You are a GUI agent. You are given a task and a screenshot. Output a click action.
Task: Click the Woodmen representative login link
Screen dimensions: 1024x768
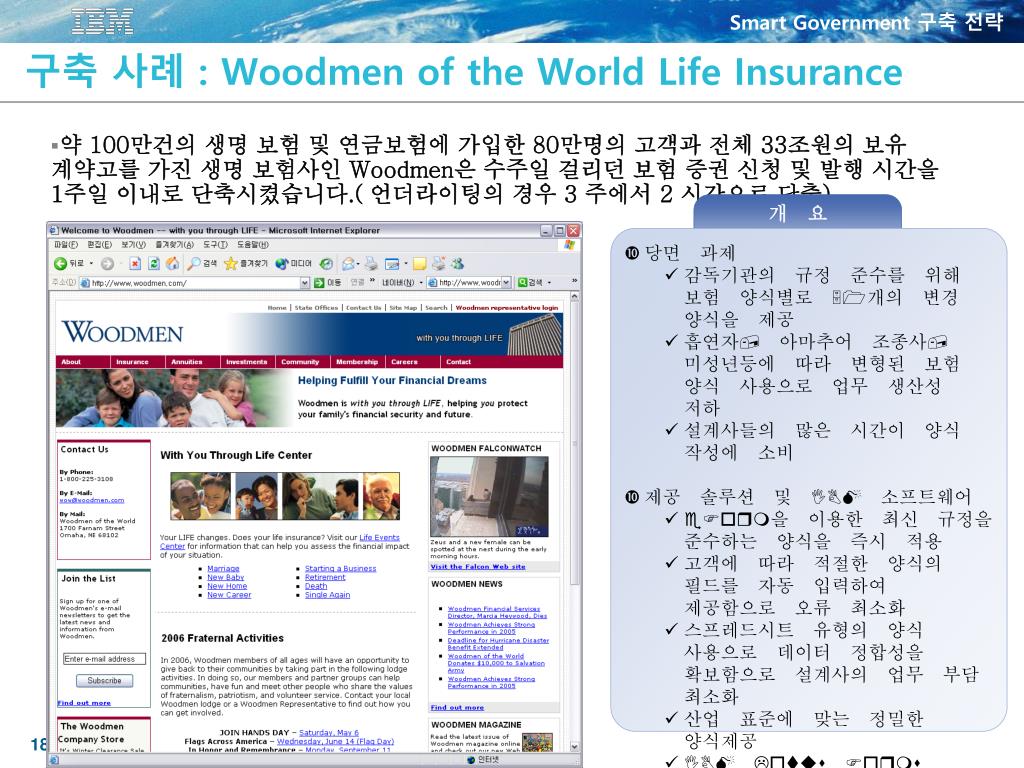tap(507, 308)
